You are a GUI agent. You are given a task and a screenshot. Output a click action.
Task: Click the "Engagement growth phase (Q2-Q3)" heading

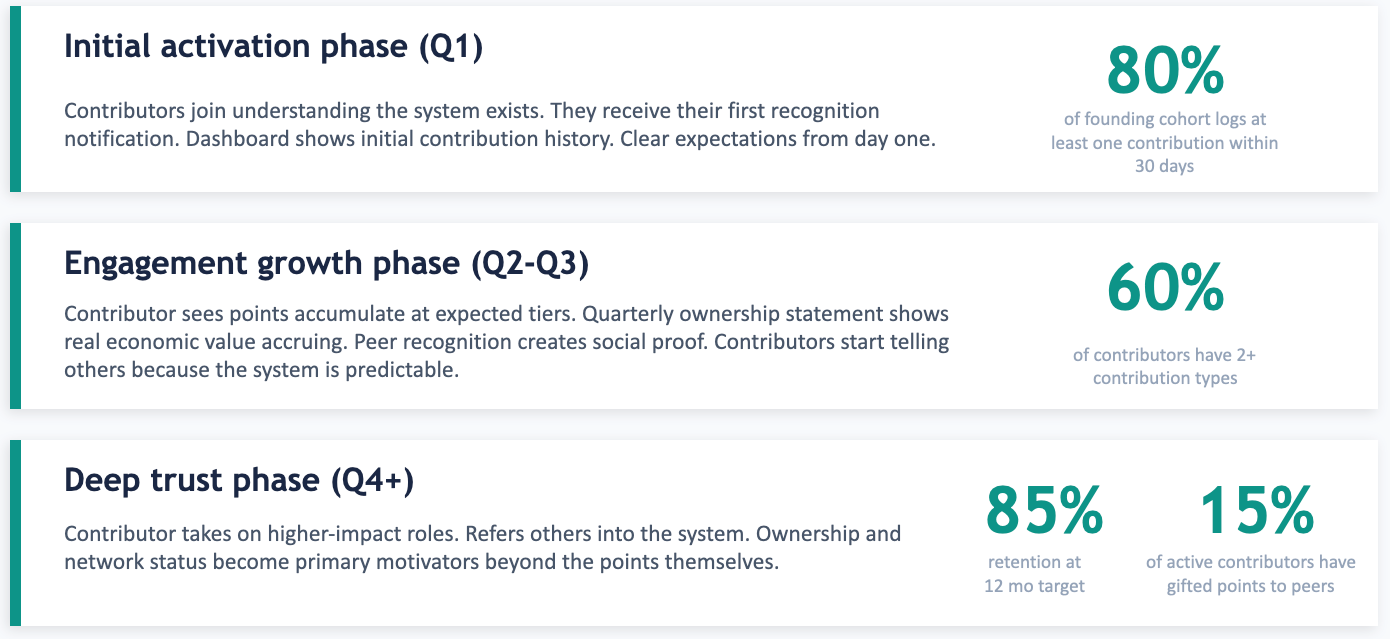[326, 264]
